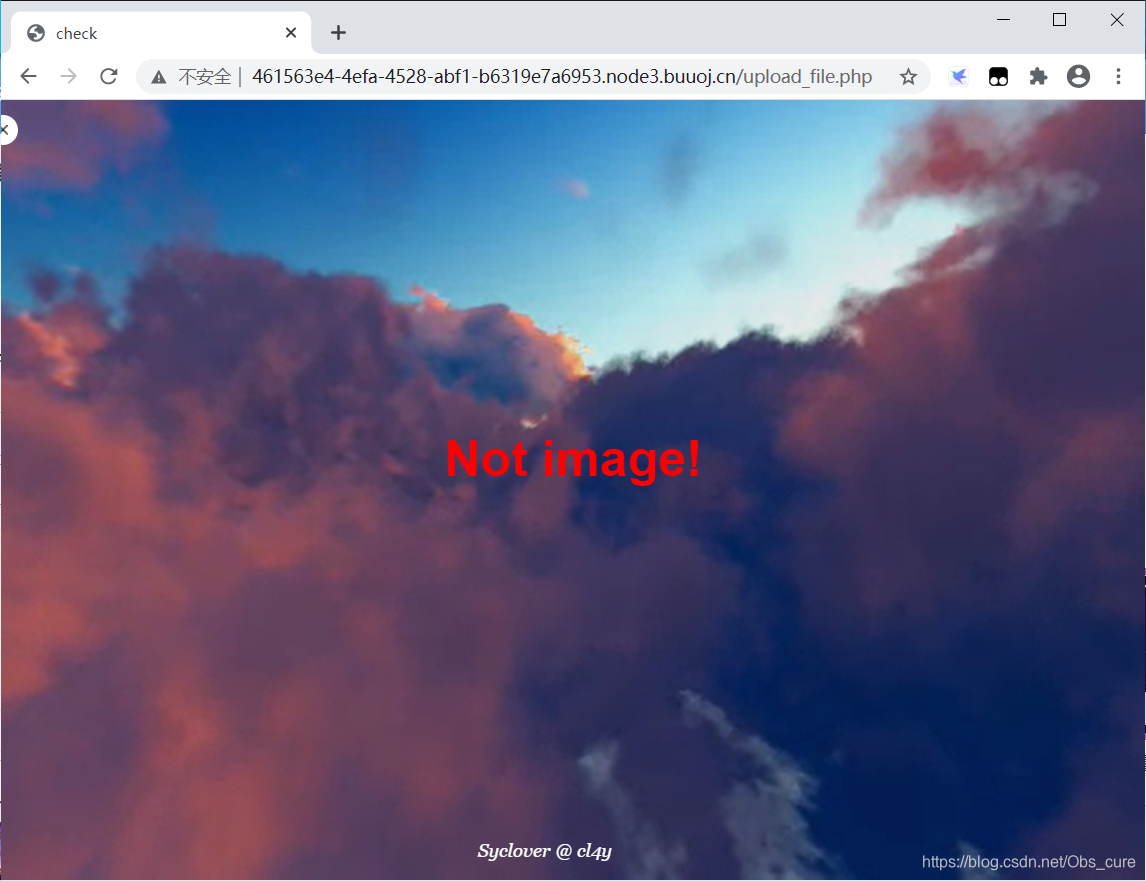Image resolution: width=1146 pixels, height=881 pixels.
Task: Open a new tab with plus button
Action: 338,33
